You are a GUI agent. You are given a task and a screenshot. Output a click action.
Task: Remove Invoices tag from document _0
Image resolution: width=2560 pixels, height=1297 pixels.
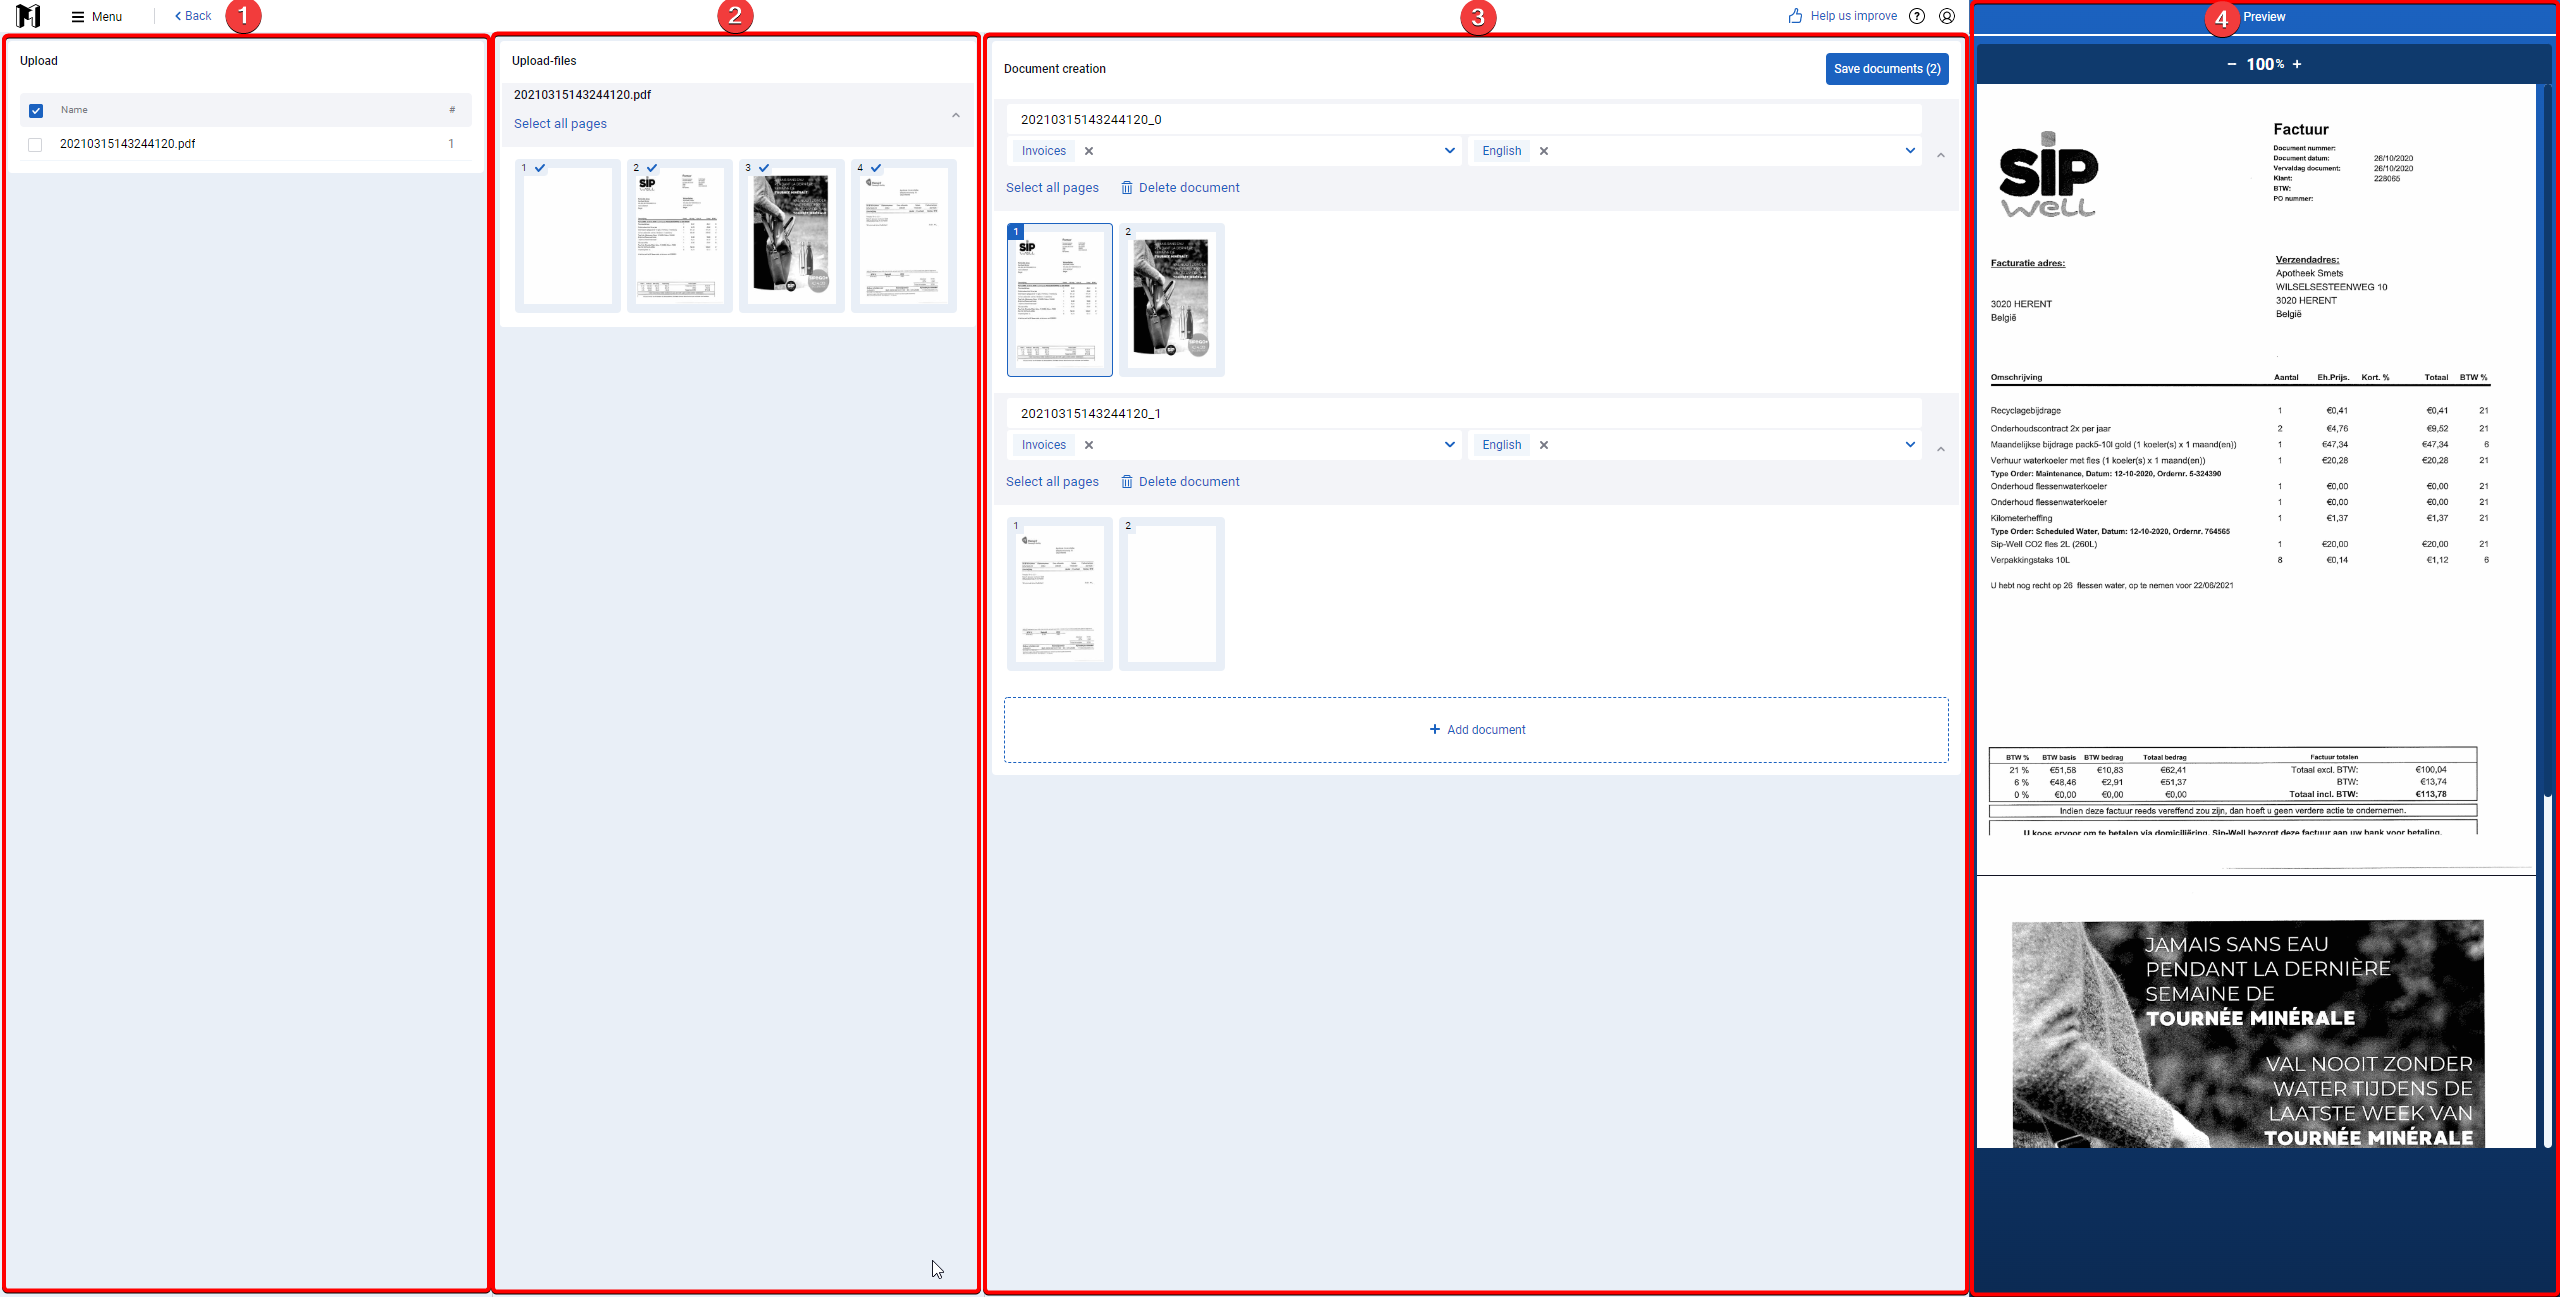[x=1089, y=151]
